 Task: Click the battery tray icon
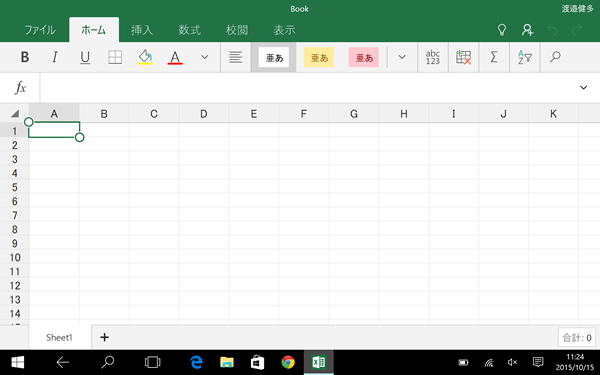pos(463,362)
